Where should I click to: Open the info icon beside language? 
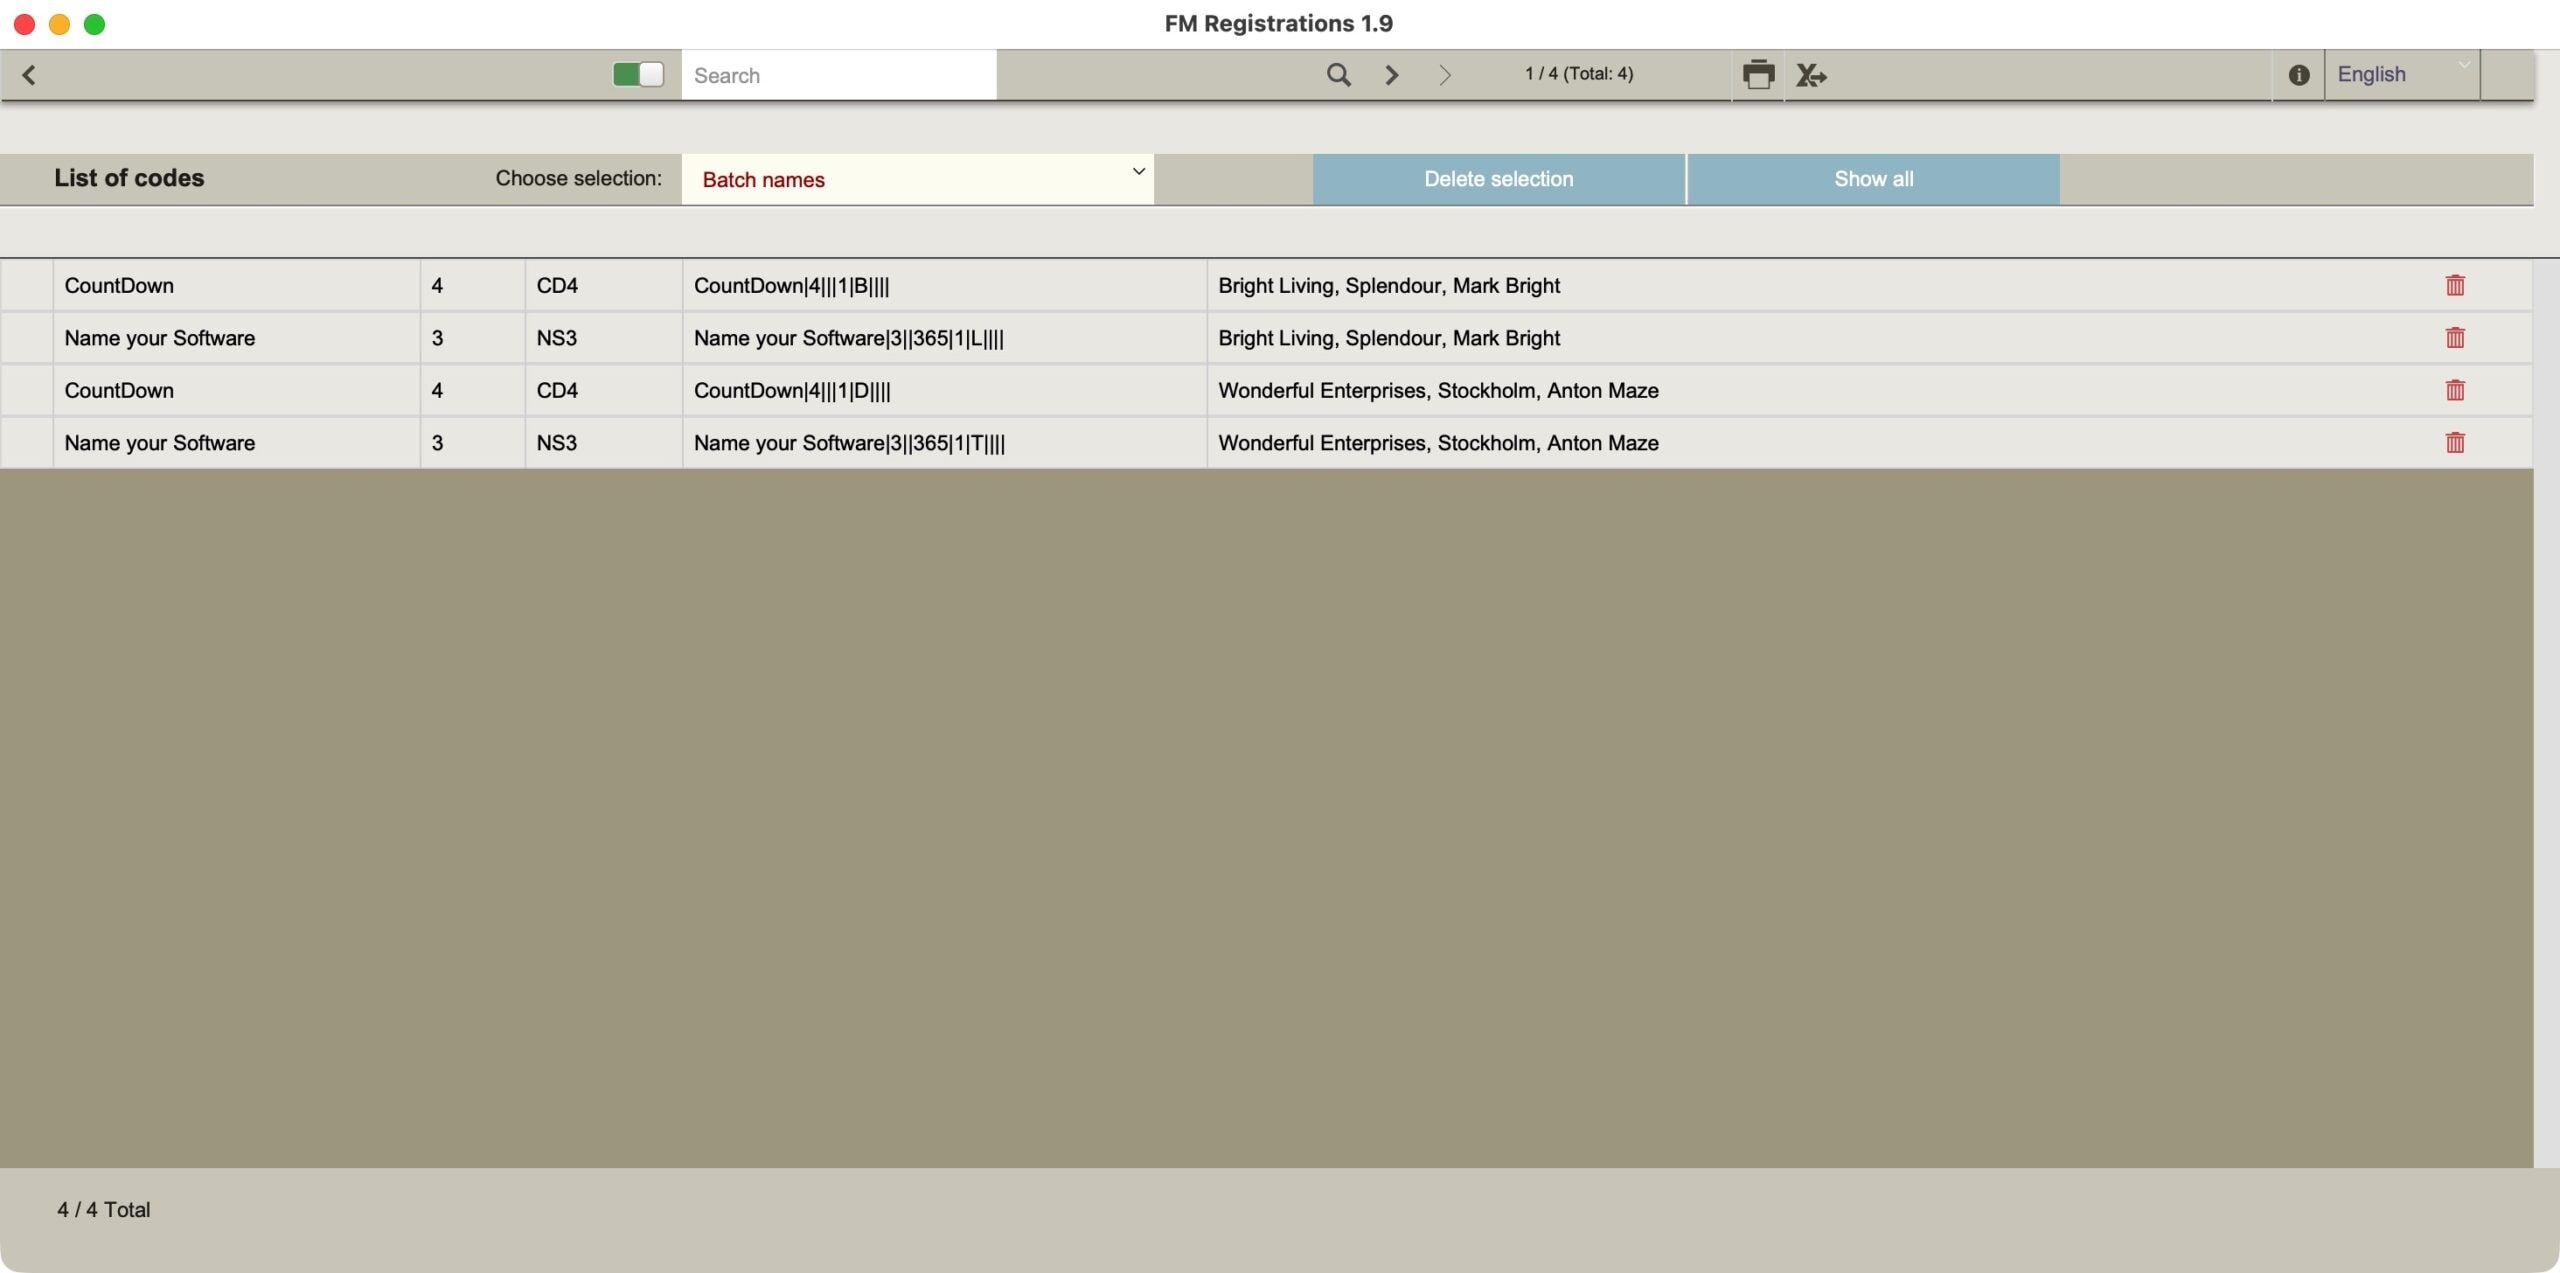[2298, 75]
